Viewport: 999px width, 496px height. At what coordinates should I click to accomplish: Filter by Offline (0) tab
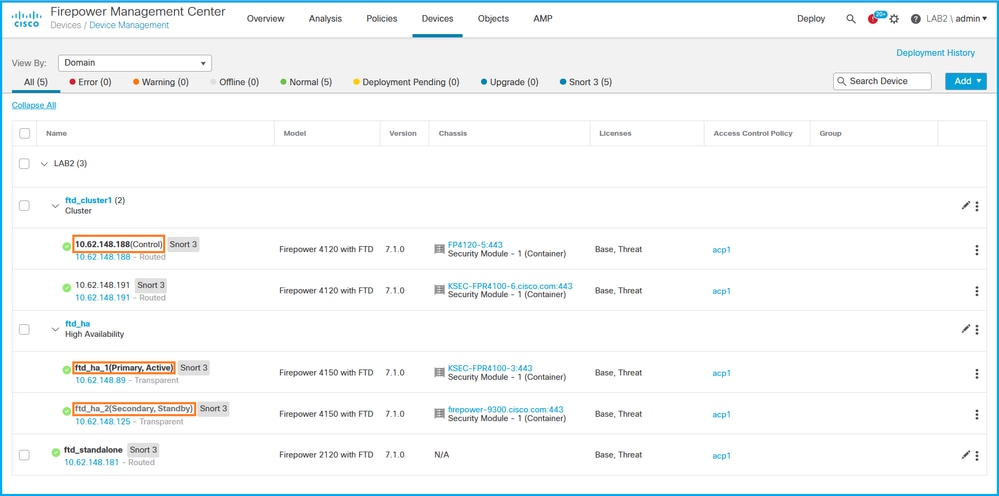click(x=234, y=82)
